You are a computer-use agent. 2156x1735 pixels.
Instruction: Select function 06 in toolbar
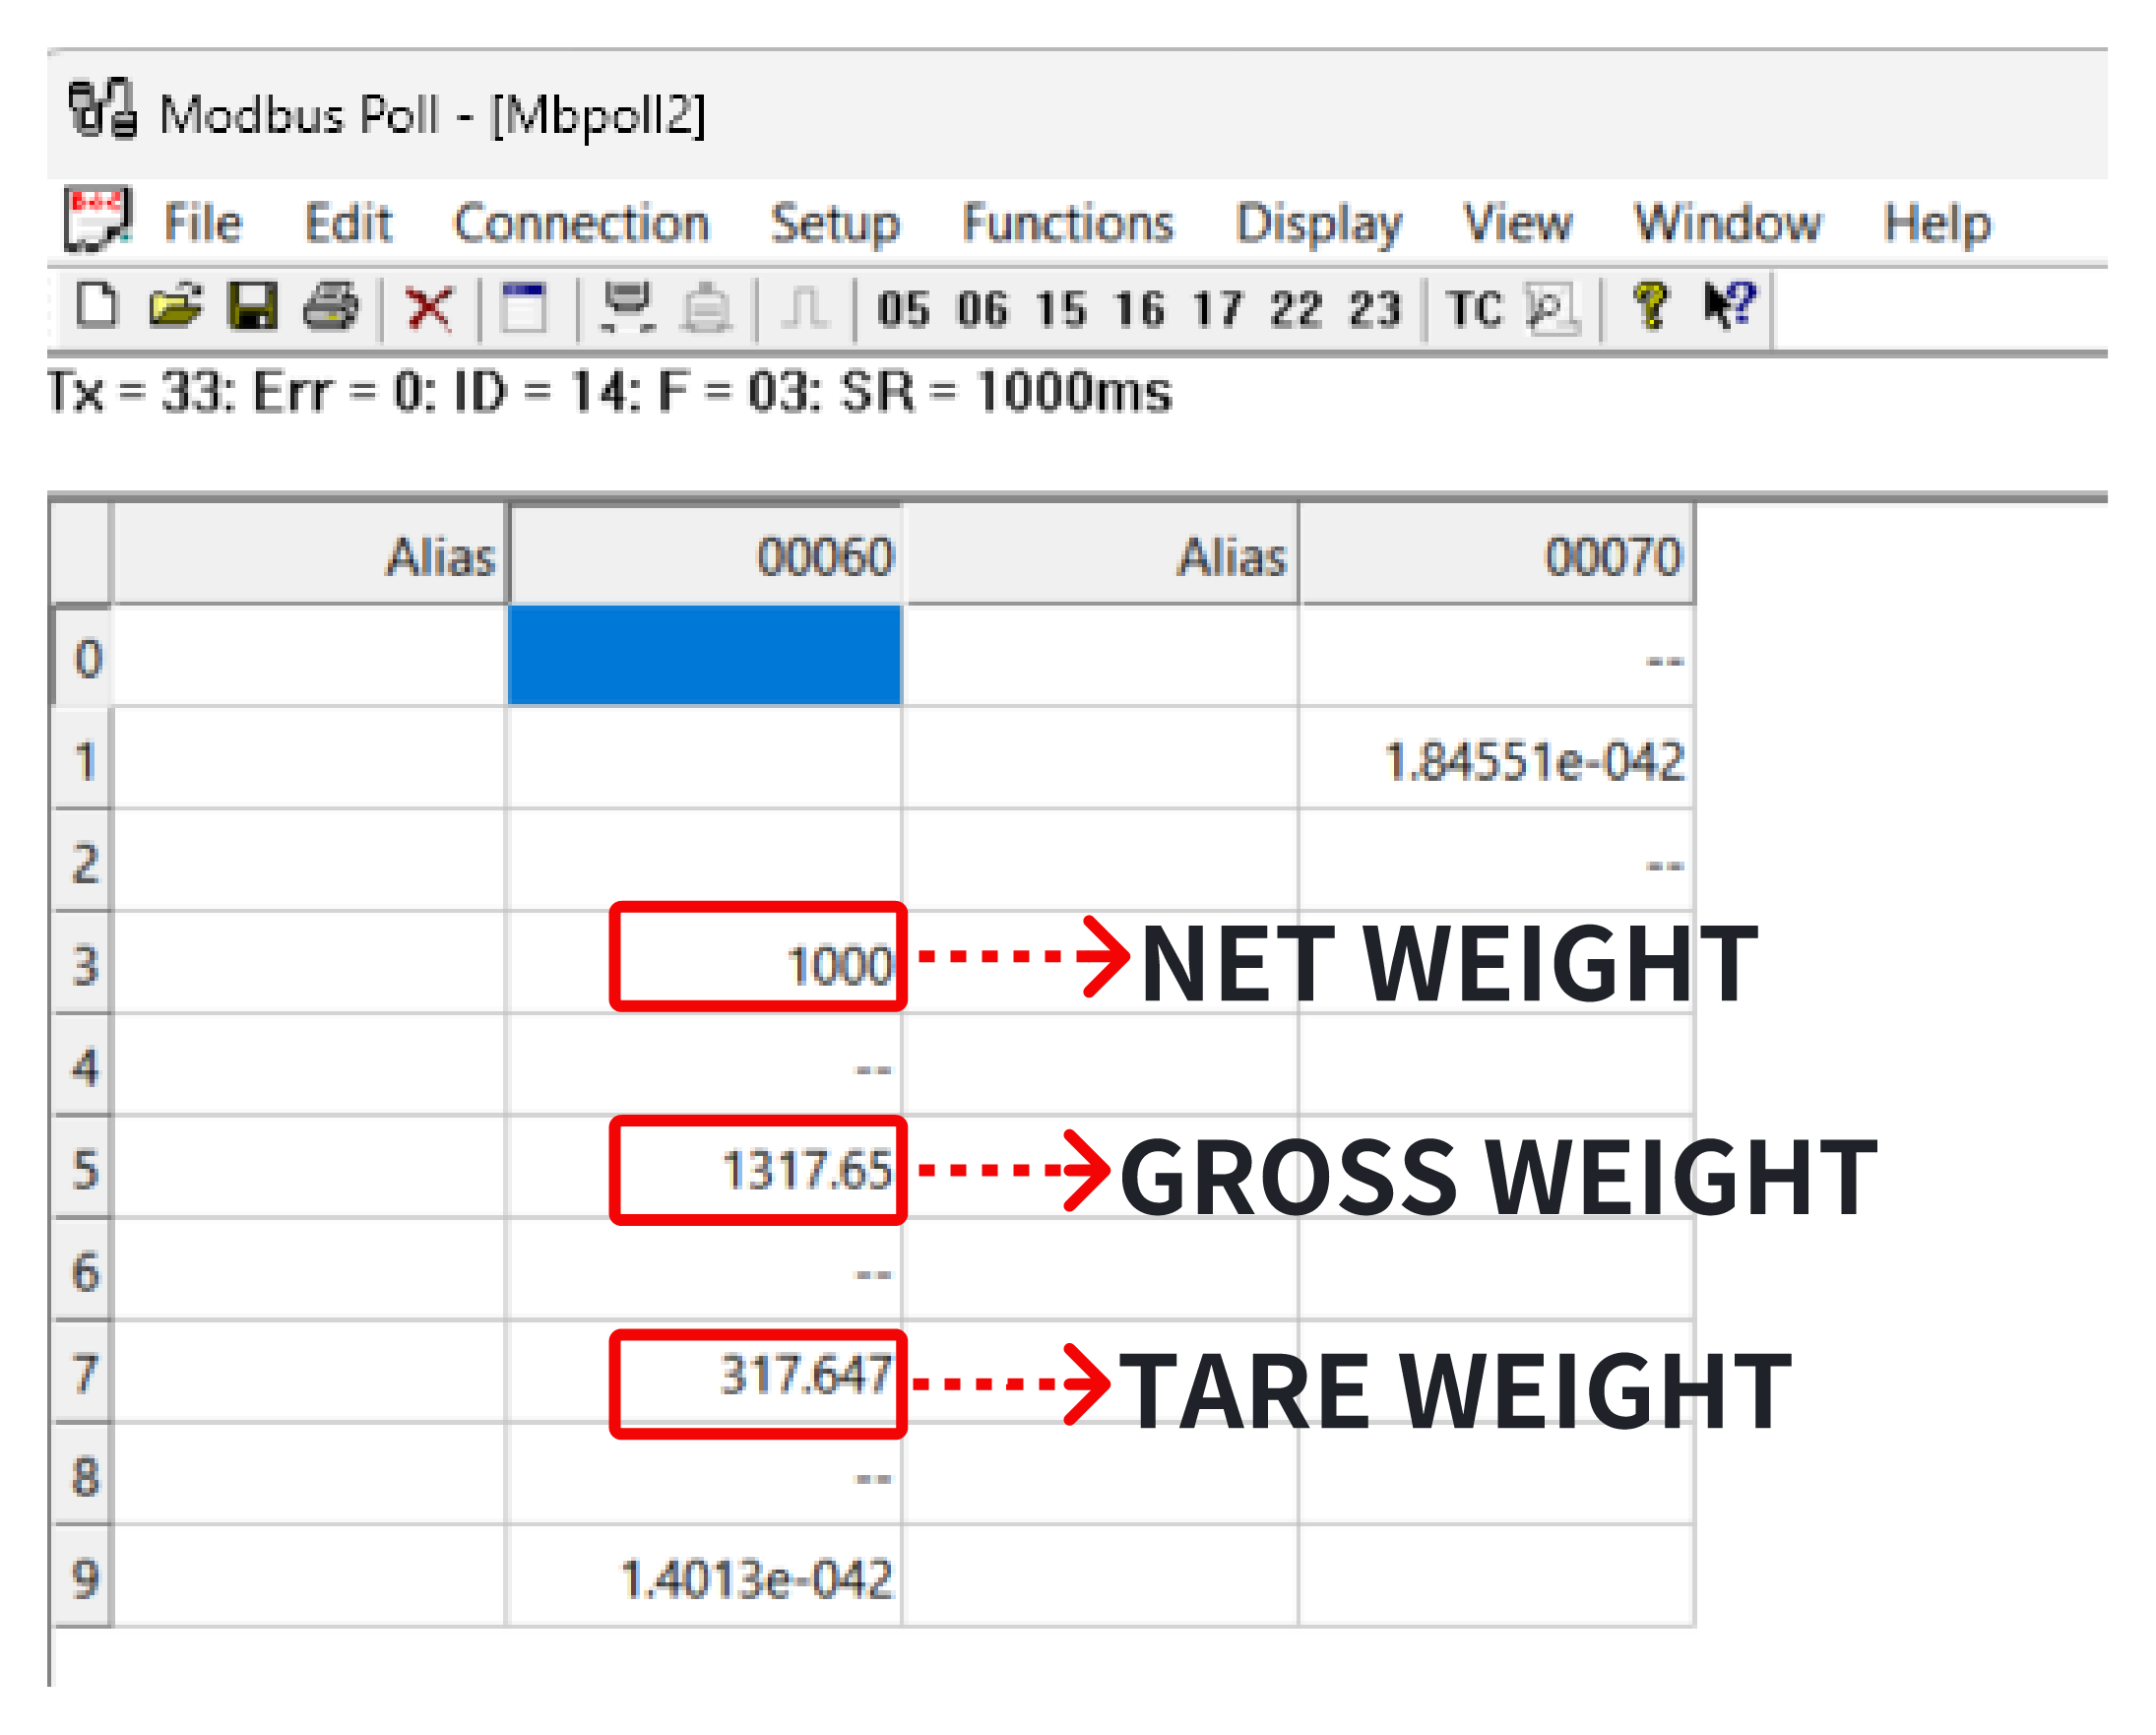tap(983, 309)
